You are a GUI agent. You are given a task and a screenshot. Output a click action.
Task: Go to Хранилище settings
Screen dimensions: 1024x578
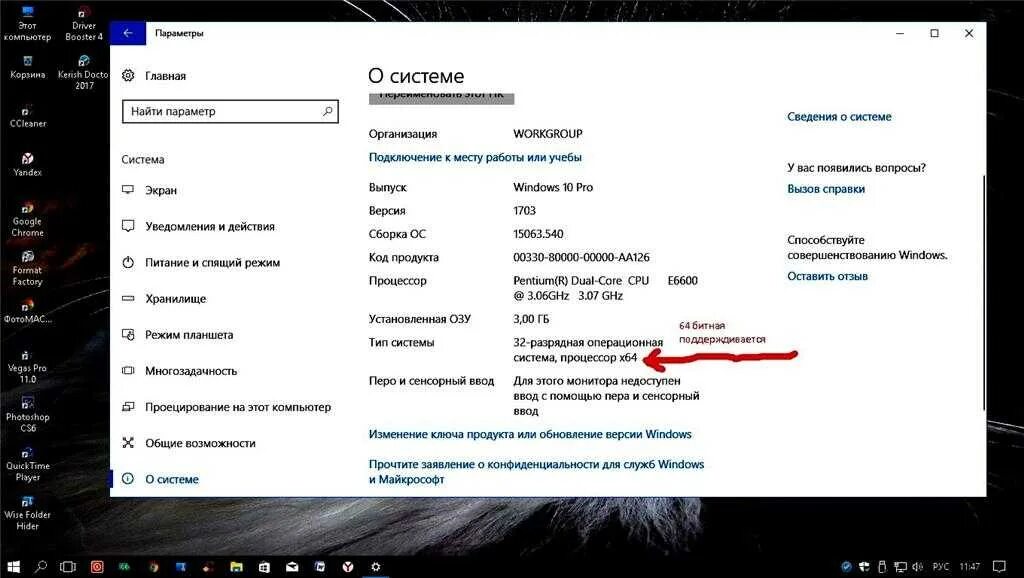pos(175,298)
